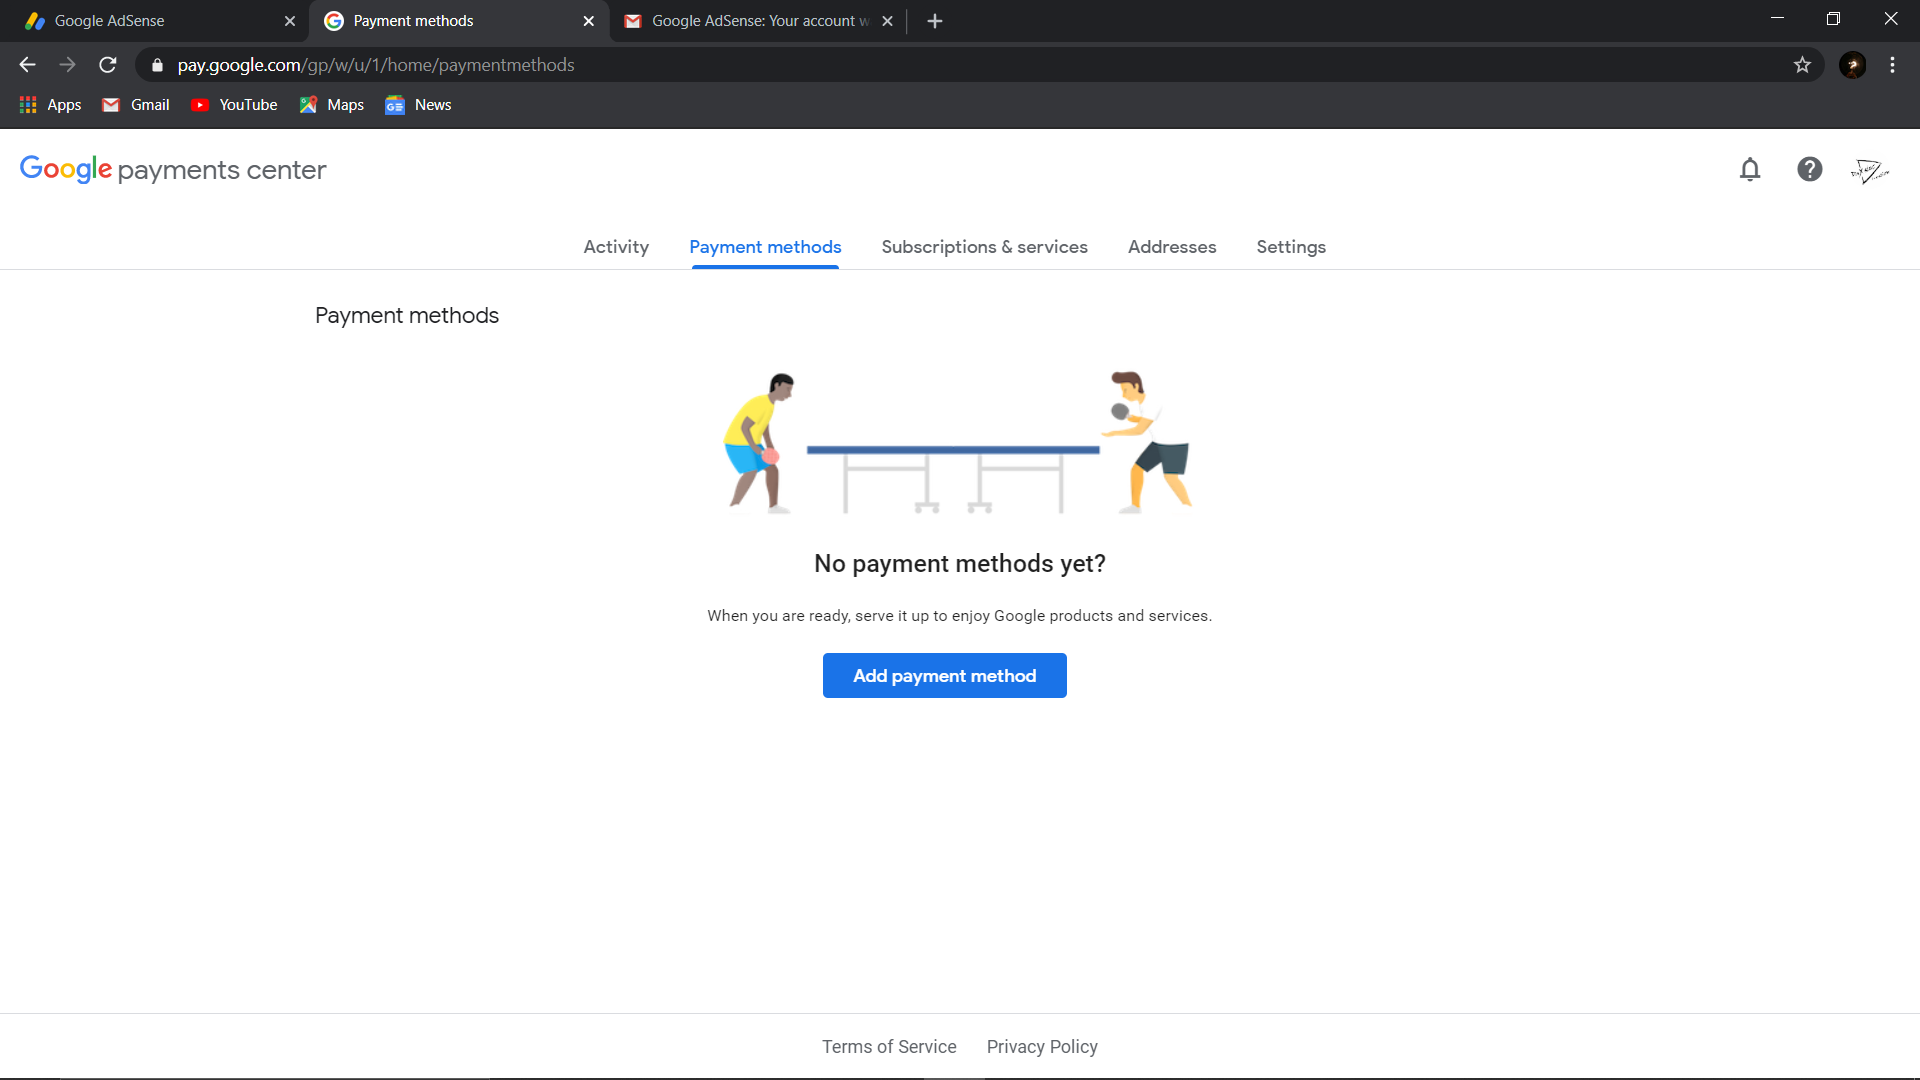Screen dimensions: 1920x1080
Task: Open Chrome three-dot menu
Action: click(1892, 65)
